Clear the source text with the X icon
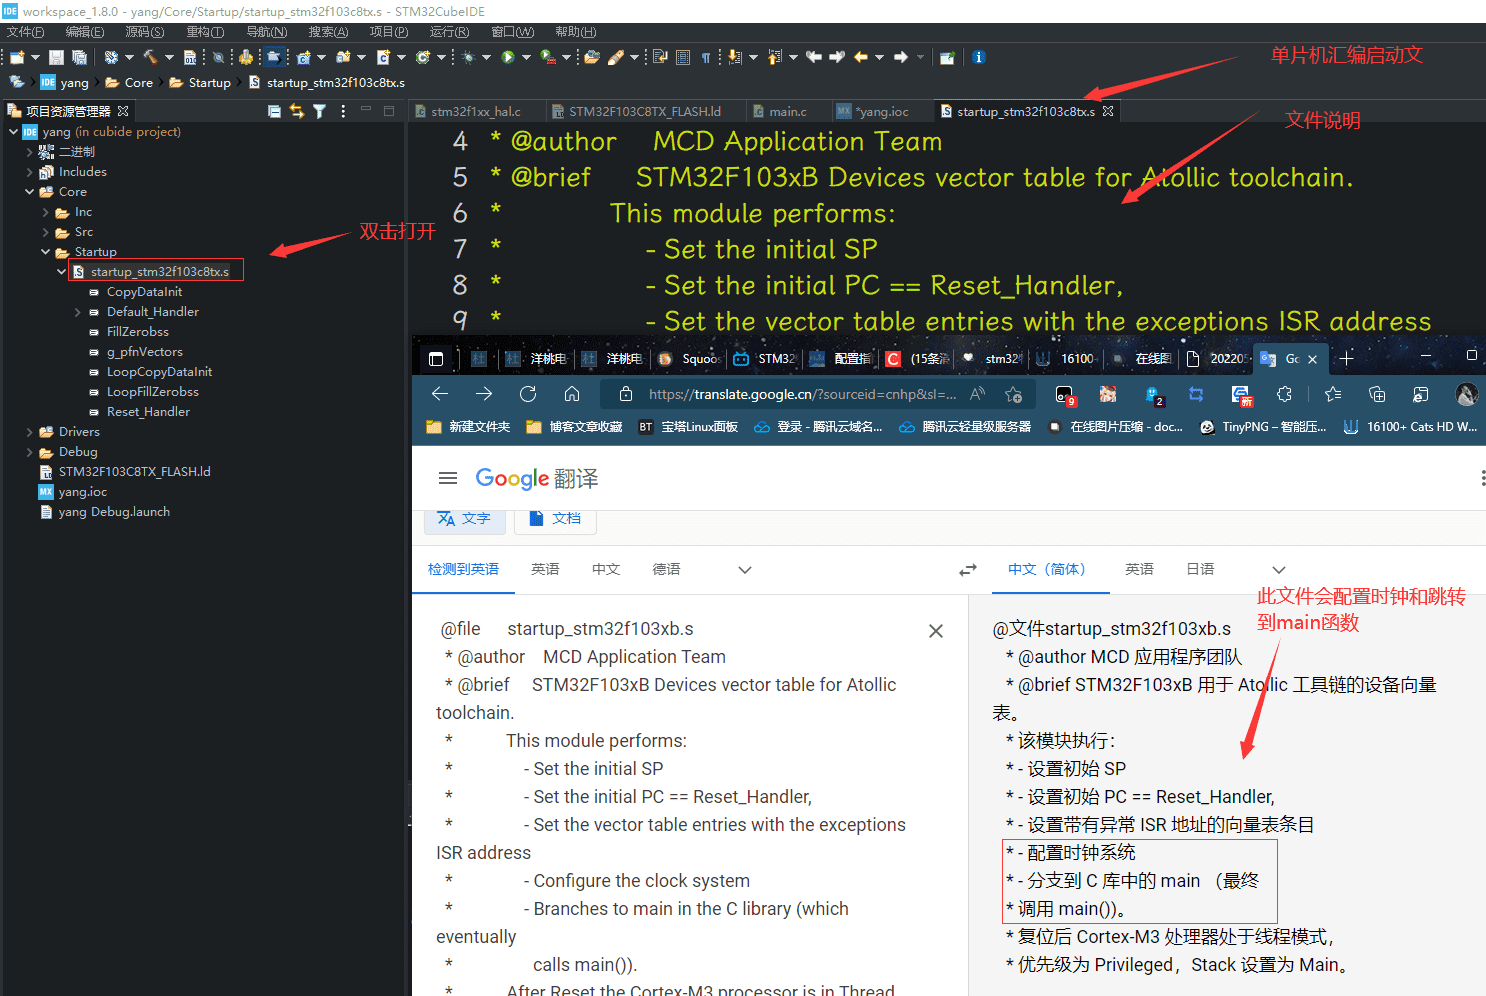This screenshot has width=1486, height=996. pos(935,631)
